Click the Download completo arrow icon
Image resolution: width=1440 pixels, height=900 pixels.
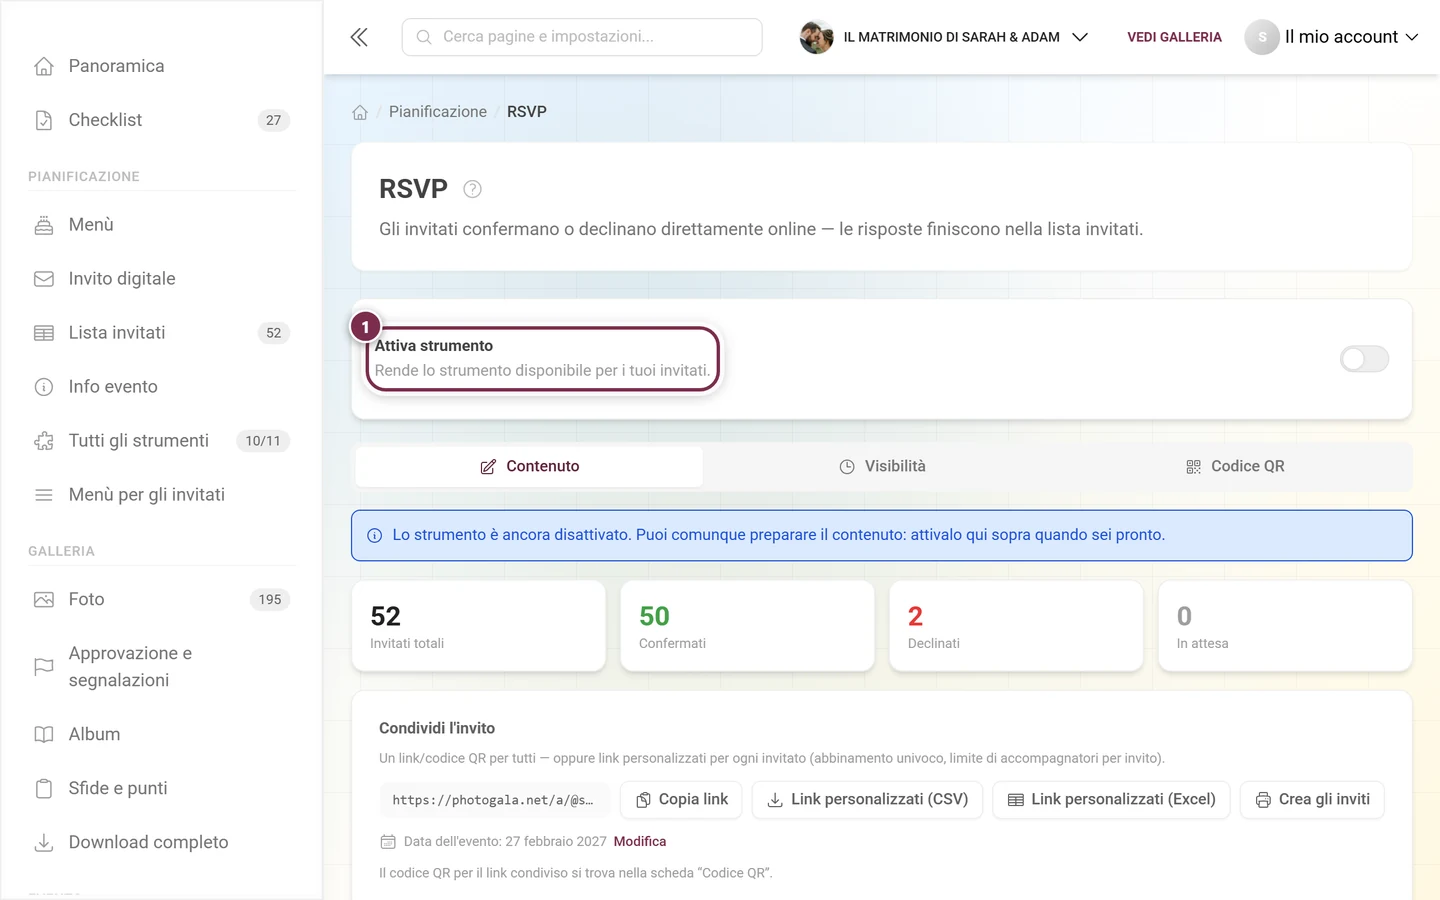[x=44, y=843]
